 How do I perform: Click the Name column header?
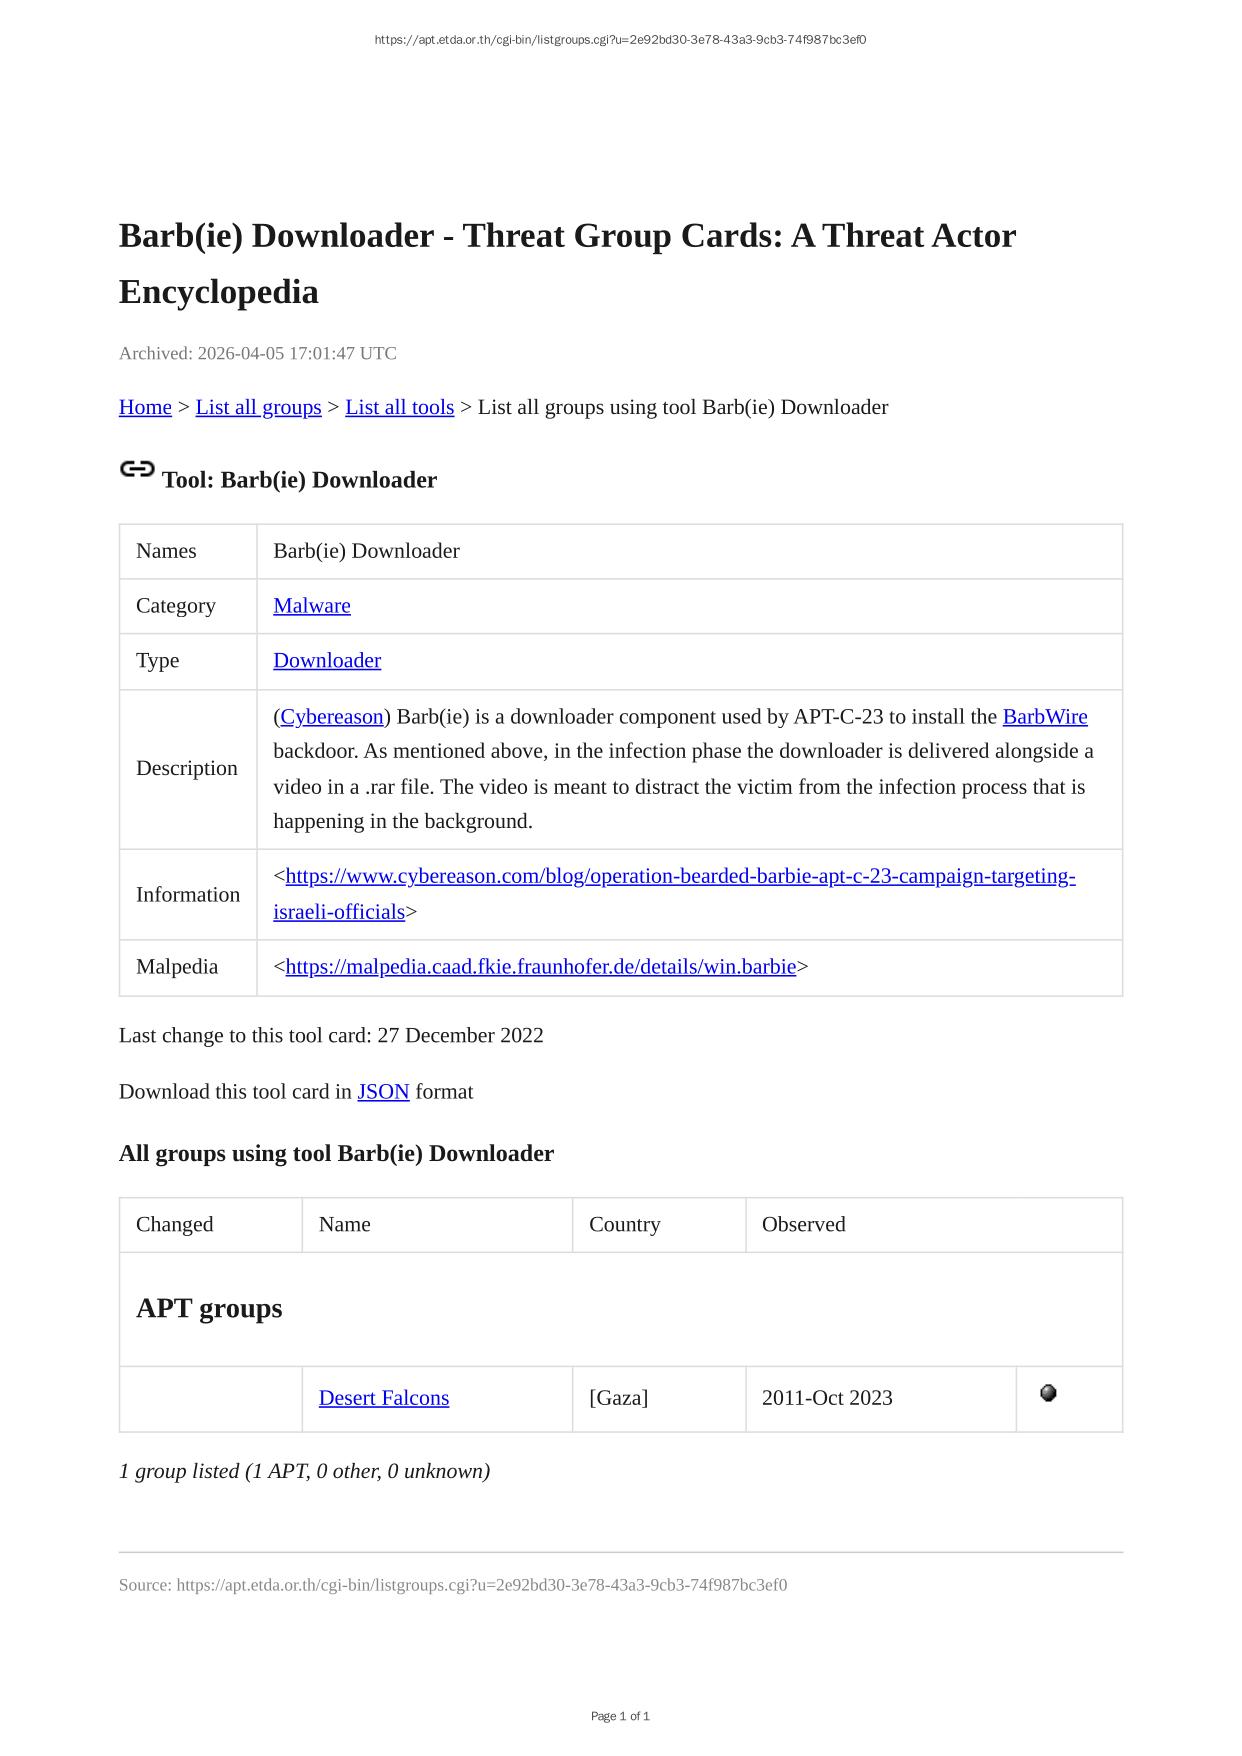345,1225
